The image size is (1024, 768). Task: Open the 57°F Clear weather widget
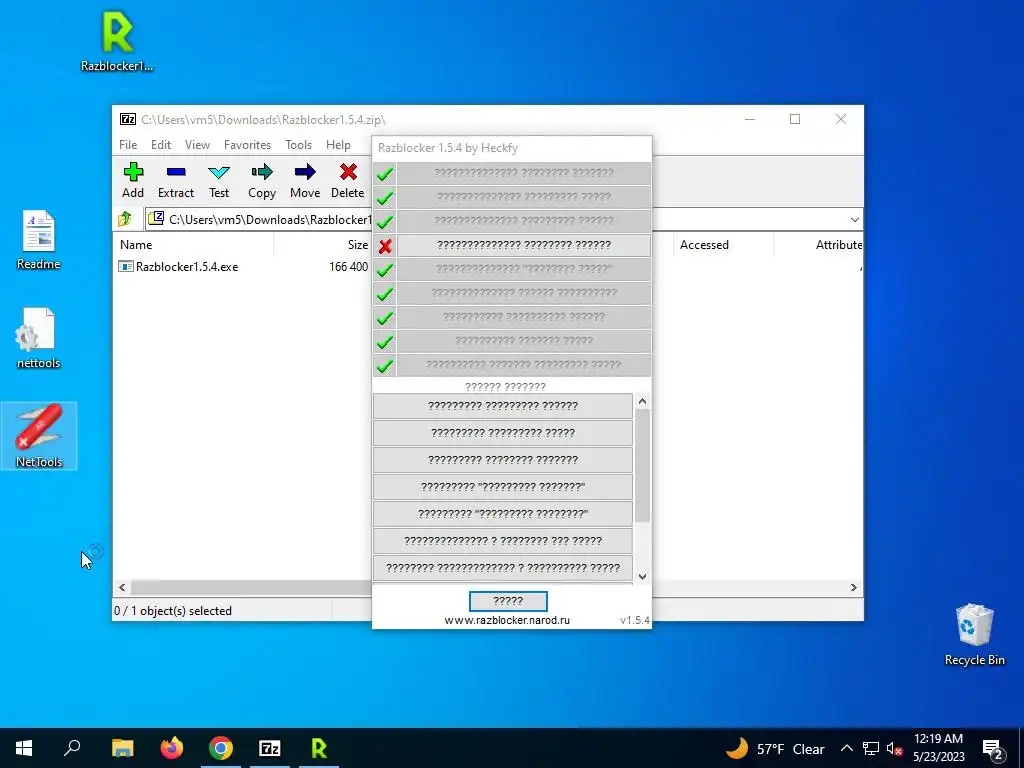(x=775, y=749)
